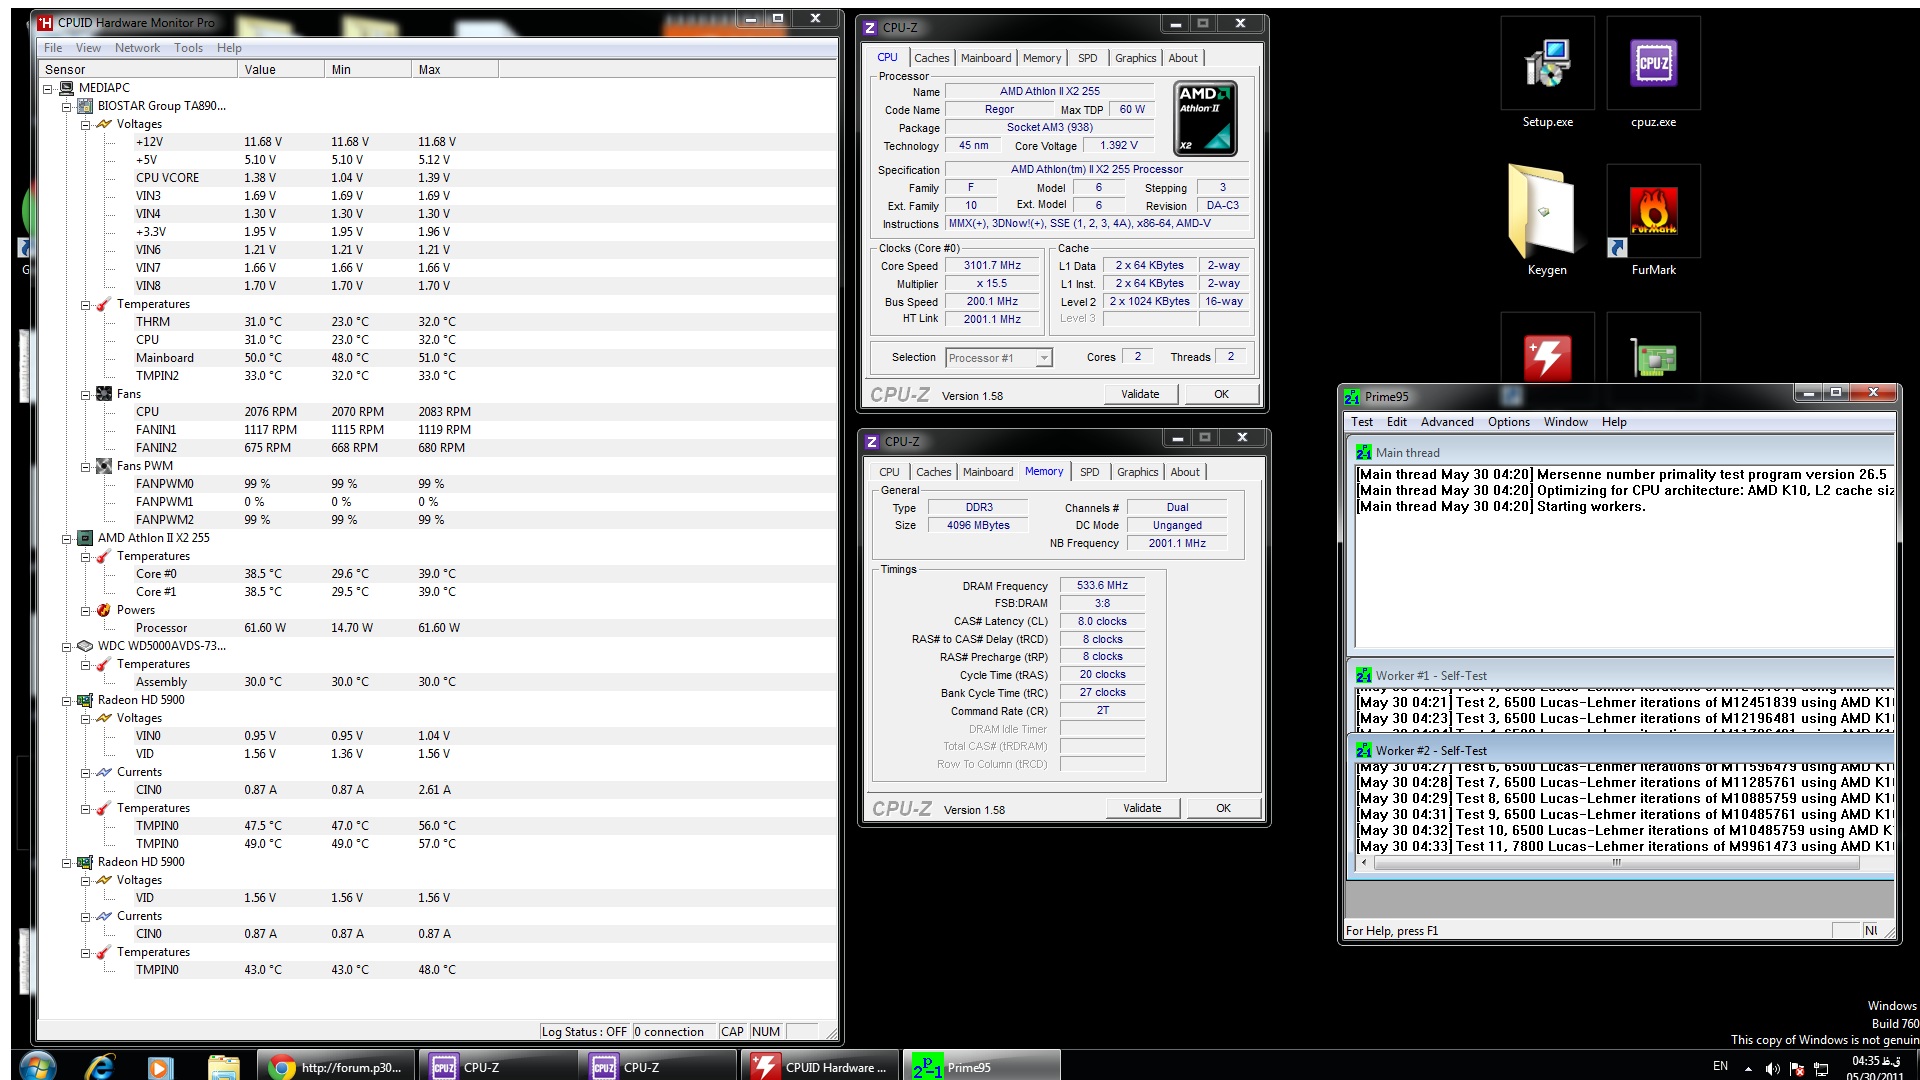
Task: Open the File menu in Hardware Monitor
Action: pos(53,48)
